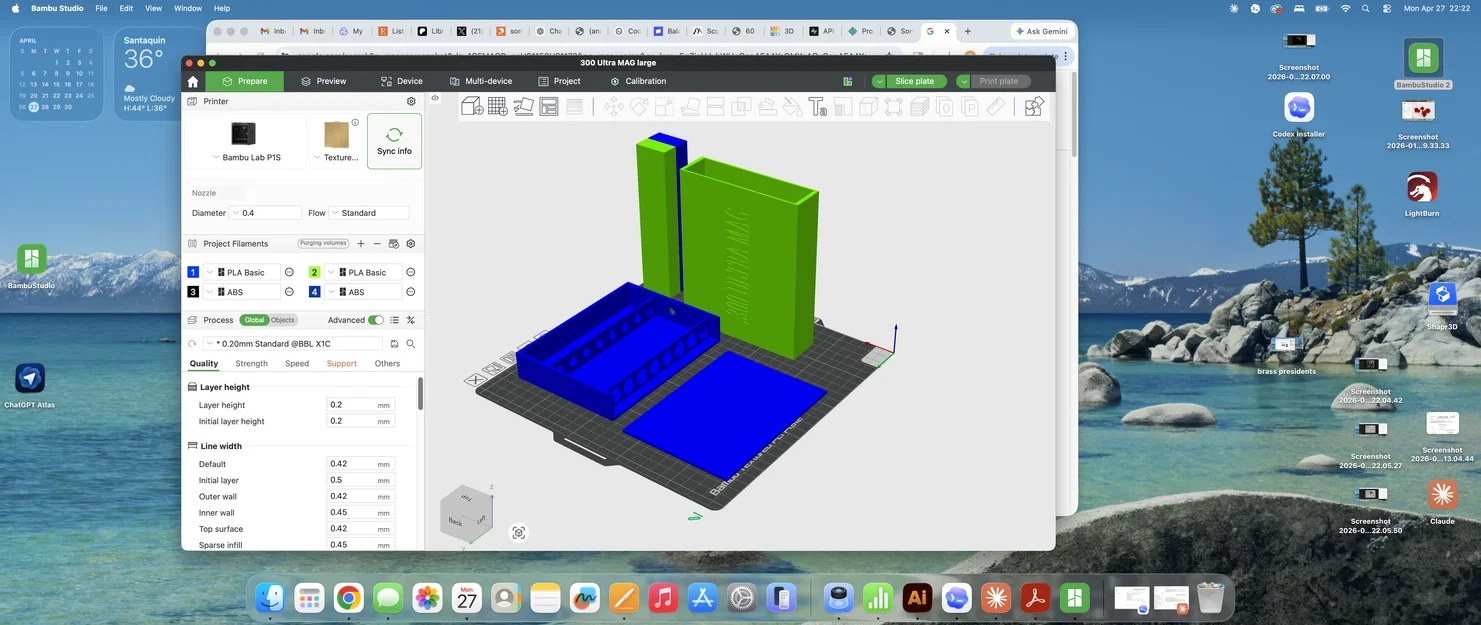Click the Slice plate button
The width and height of the screenshot is (1481, 625).
909,81
